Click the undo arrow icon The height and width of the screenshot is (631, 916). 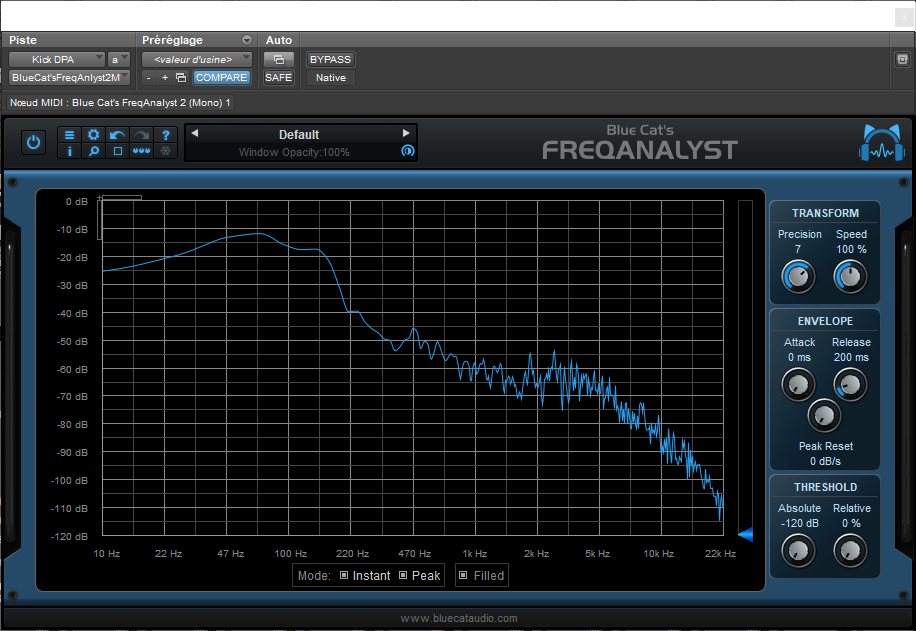[x=117, y=135]
